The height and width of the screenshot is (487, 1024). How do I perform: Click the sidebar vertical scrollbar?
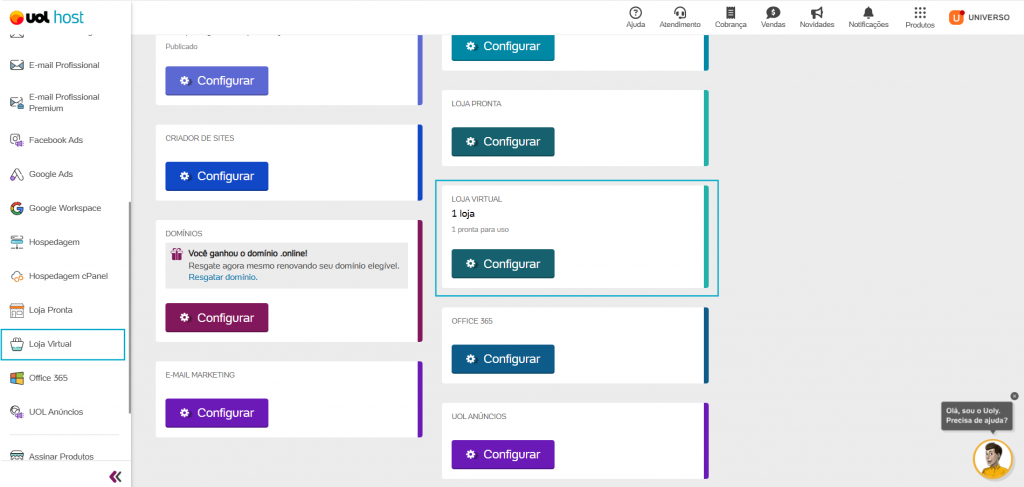click(x=129, y=307)
